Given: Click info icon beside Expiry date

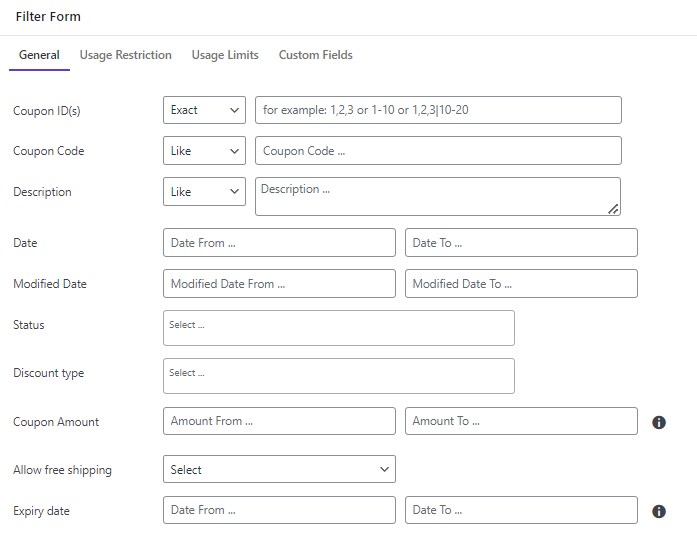Looking at the screenshot, I should click(x=659, y=511).
